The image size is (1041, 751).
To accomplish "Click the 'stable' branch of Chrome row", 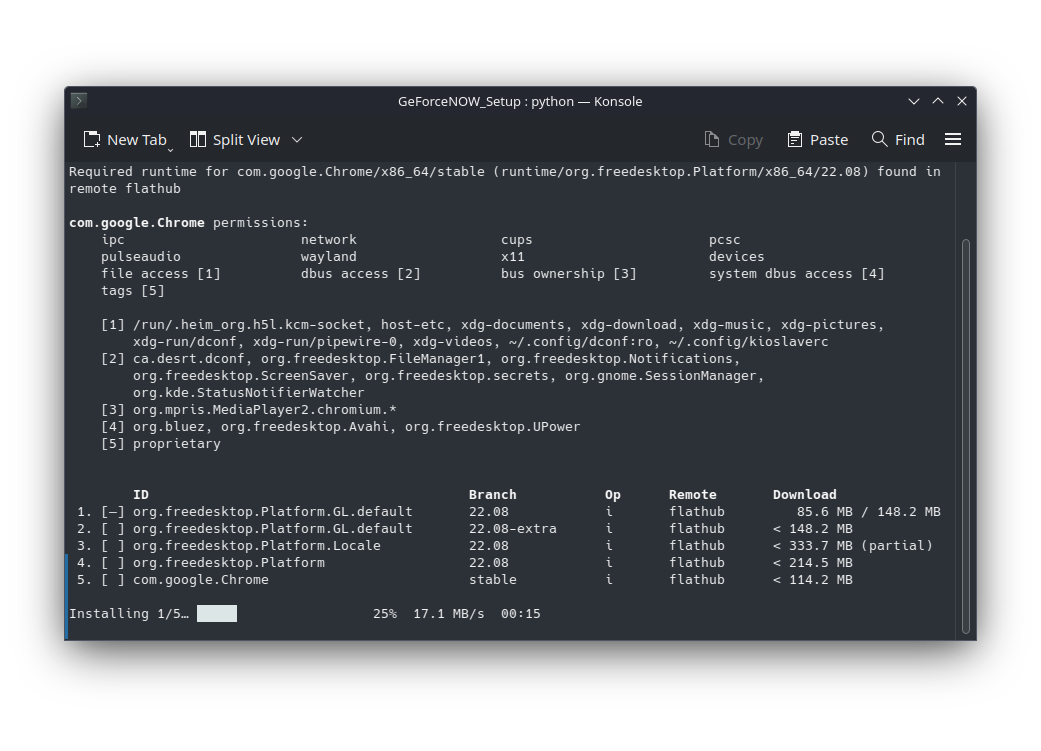I will coord(493,580).
